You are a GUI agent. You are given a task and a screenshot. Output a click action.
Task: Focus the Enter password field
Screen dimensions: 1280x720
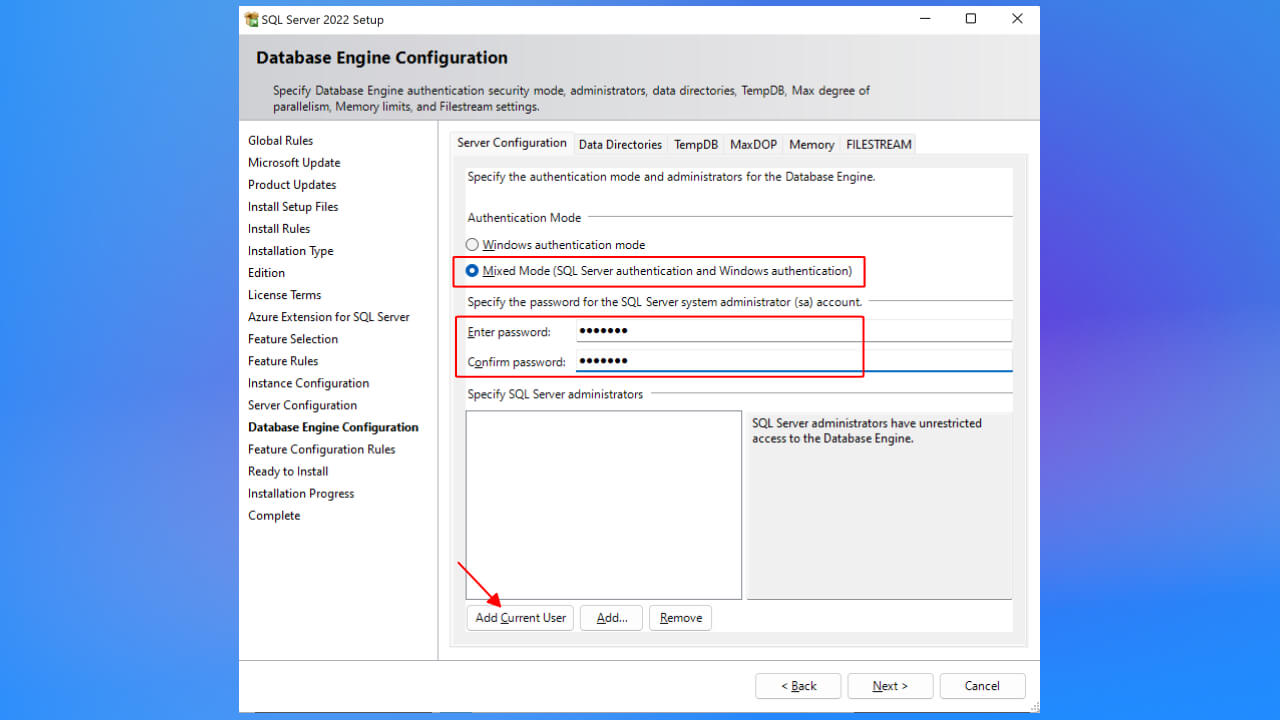coord(794,332)
